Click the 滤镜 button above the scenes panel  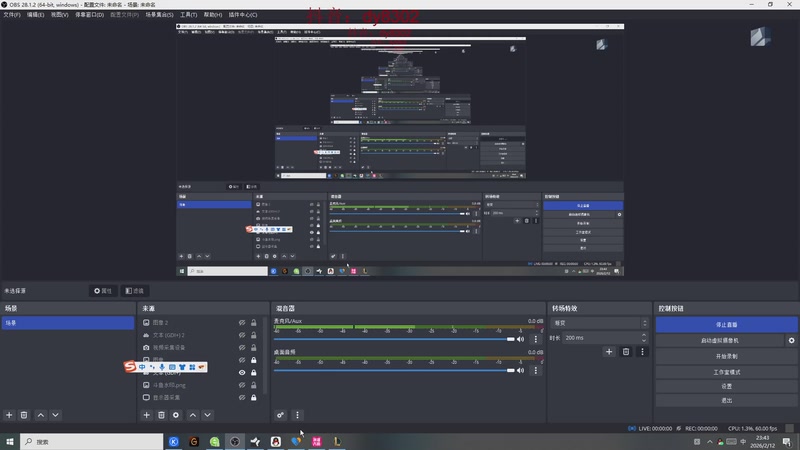(135, 291)
